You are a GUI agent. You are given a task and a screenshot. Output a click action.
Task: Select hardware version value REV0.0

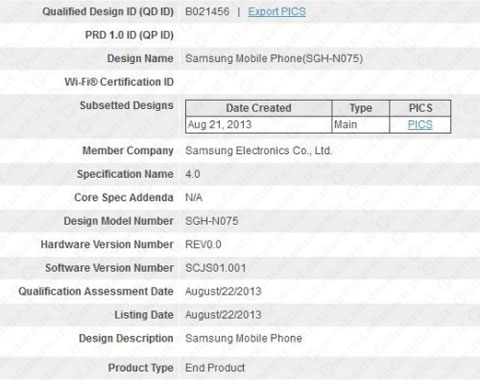[x=203, y=244]
